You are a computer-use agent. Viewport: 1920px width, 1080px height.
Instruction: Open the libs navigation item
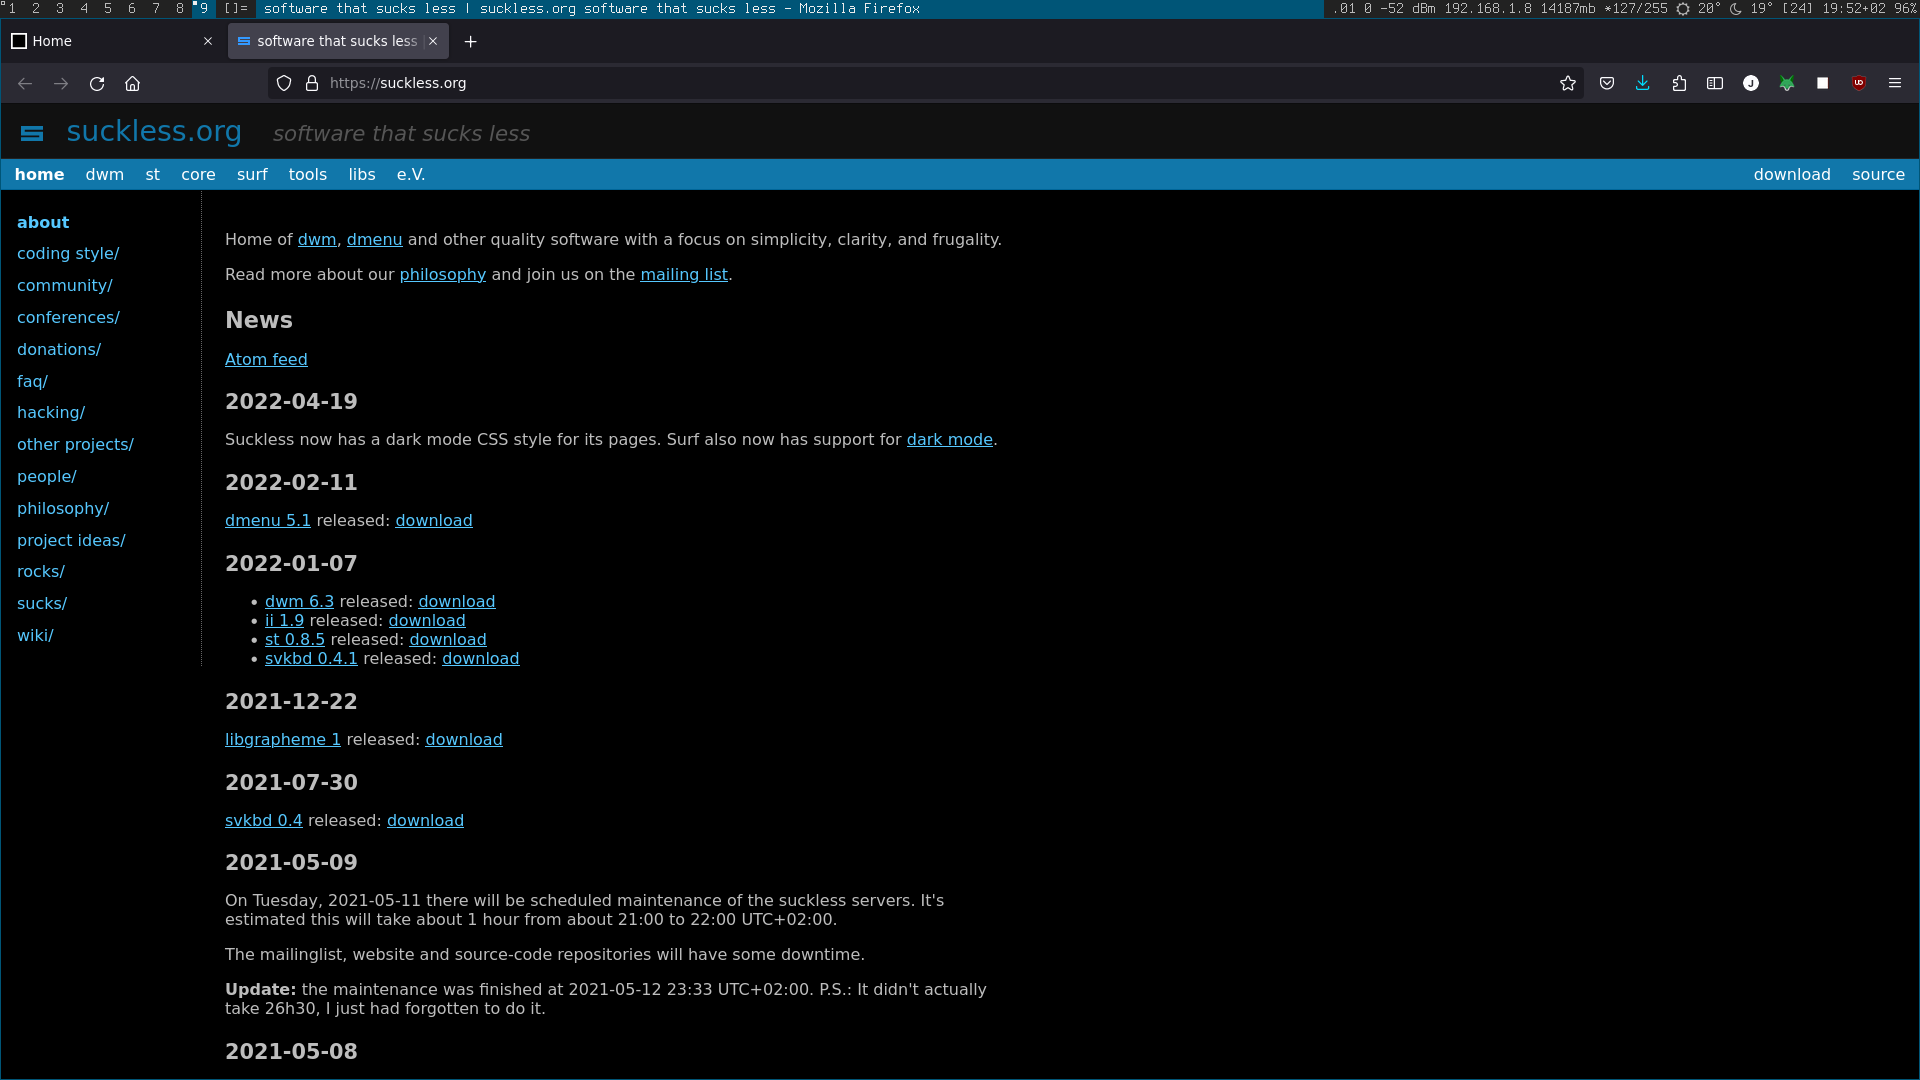[x=362, y=175]
